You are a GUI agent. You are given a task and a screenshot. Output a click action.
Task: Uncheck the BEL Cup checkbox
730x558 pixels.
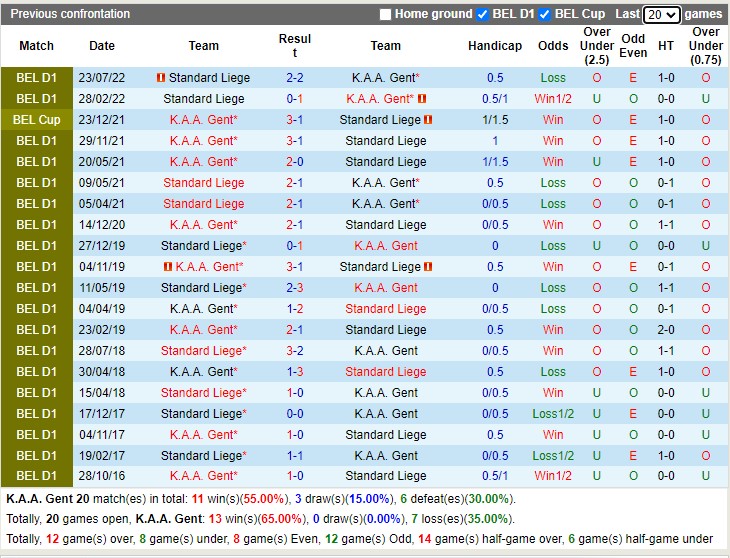544,14
